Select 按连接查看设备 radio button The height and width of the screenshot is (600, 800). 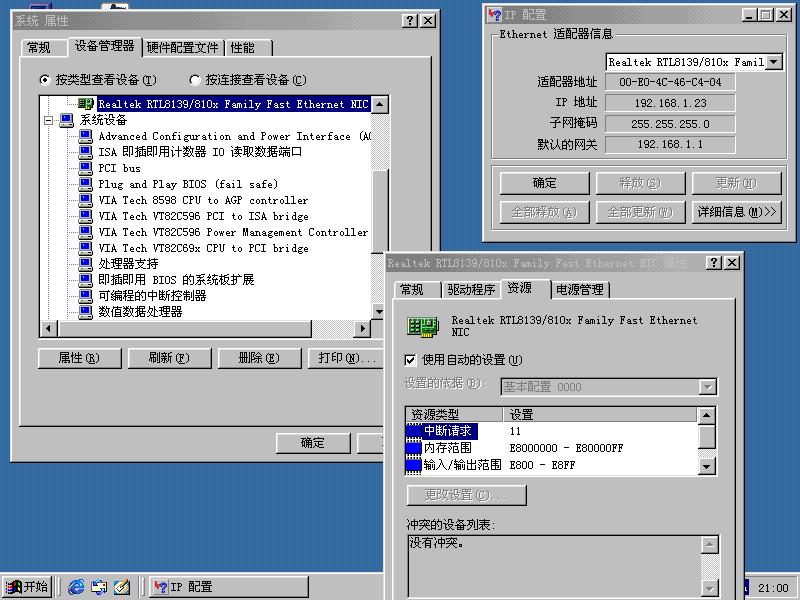click(x=194, y=80)
